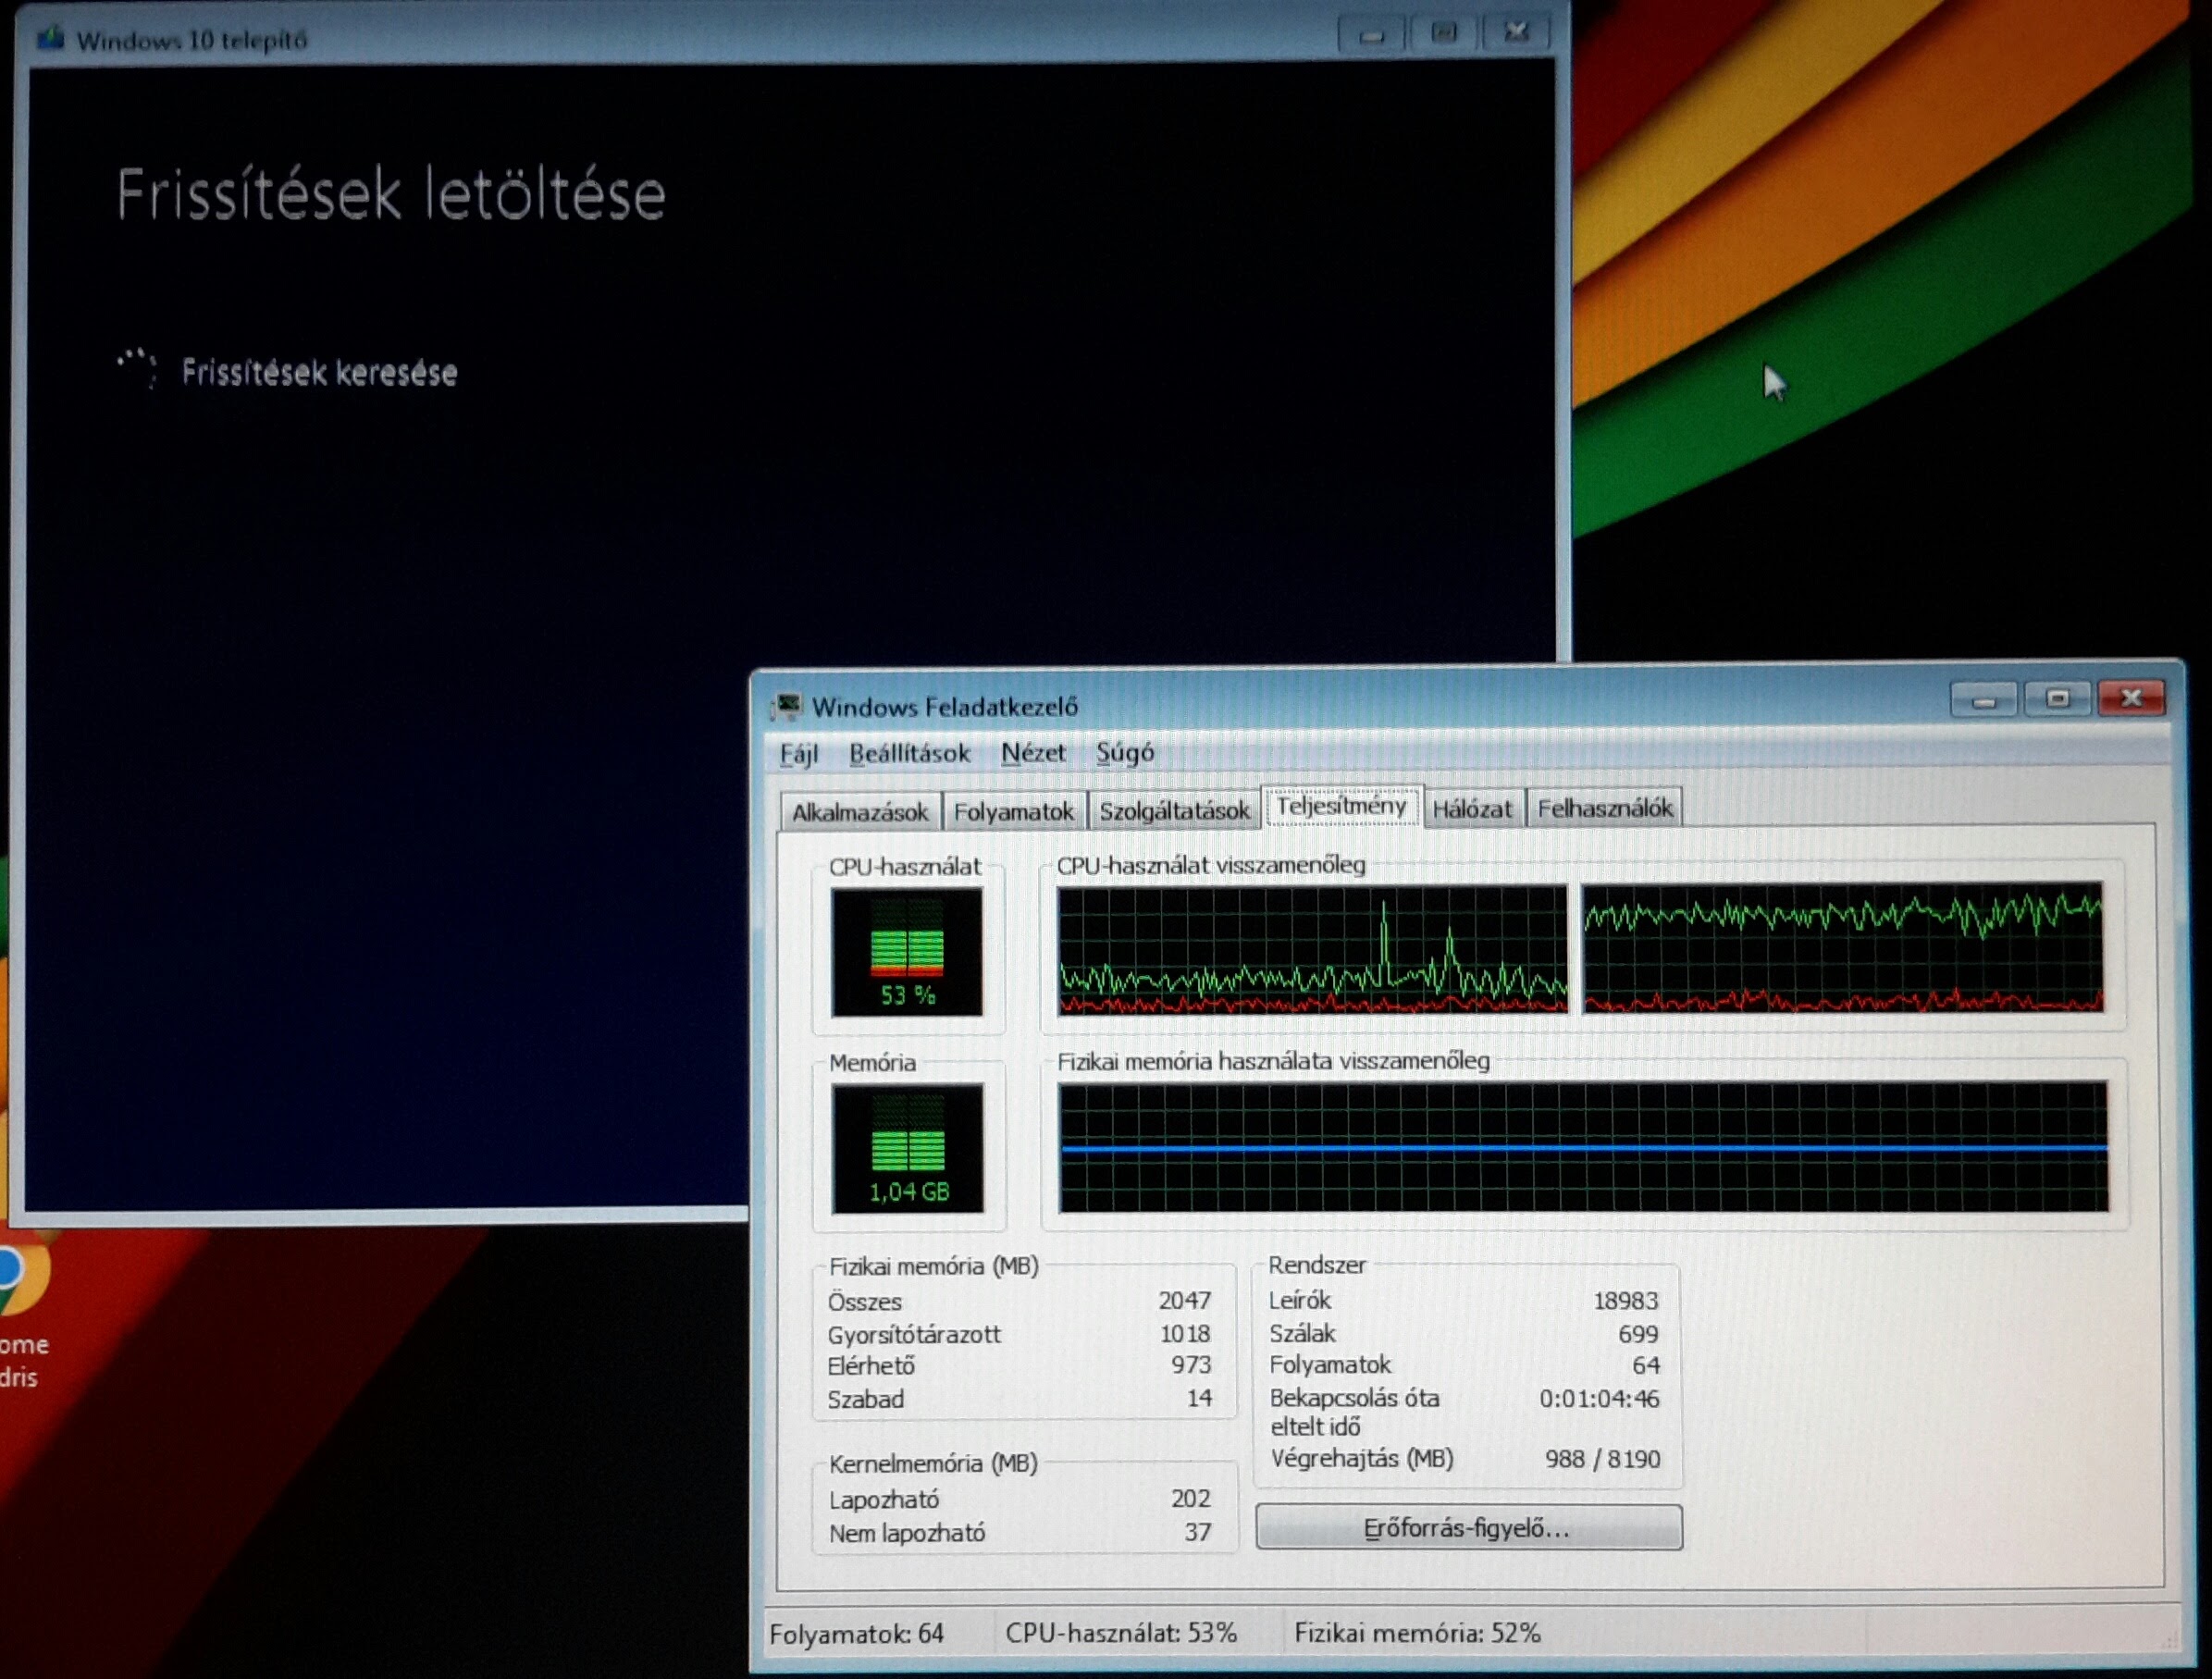The image size is (2212, 1679).
Task: Click the Windows 10 telepítő title icon
Action: click(50, 40)
